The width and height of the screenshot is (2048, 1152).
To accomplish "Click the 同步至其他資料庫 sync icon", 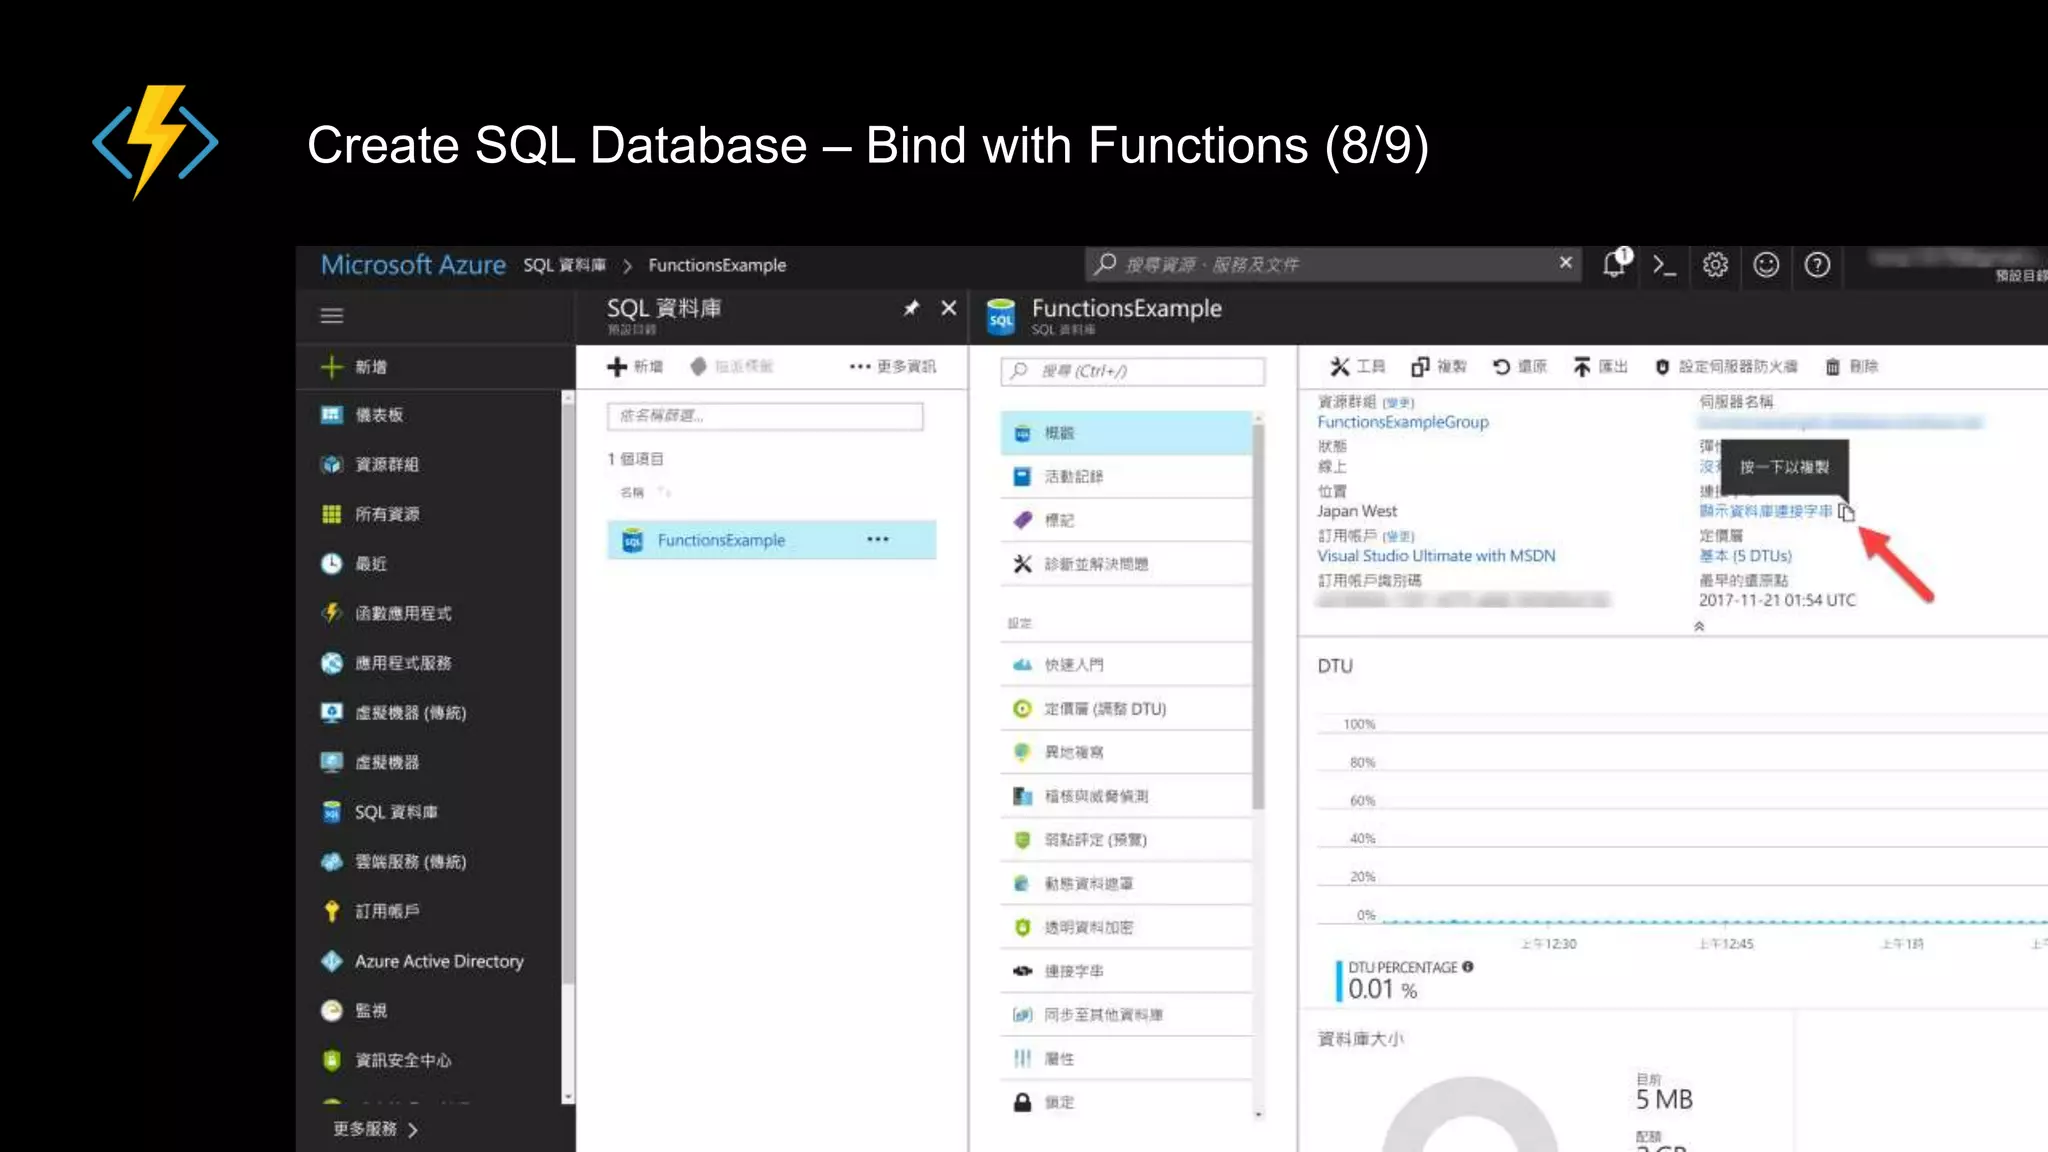I will click(1022, 1015).
